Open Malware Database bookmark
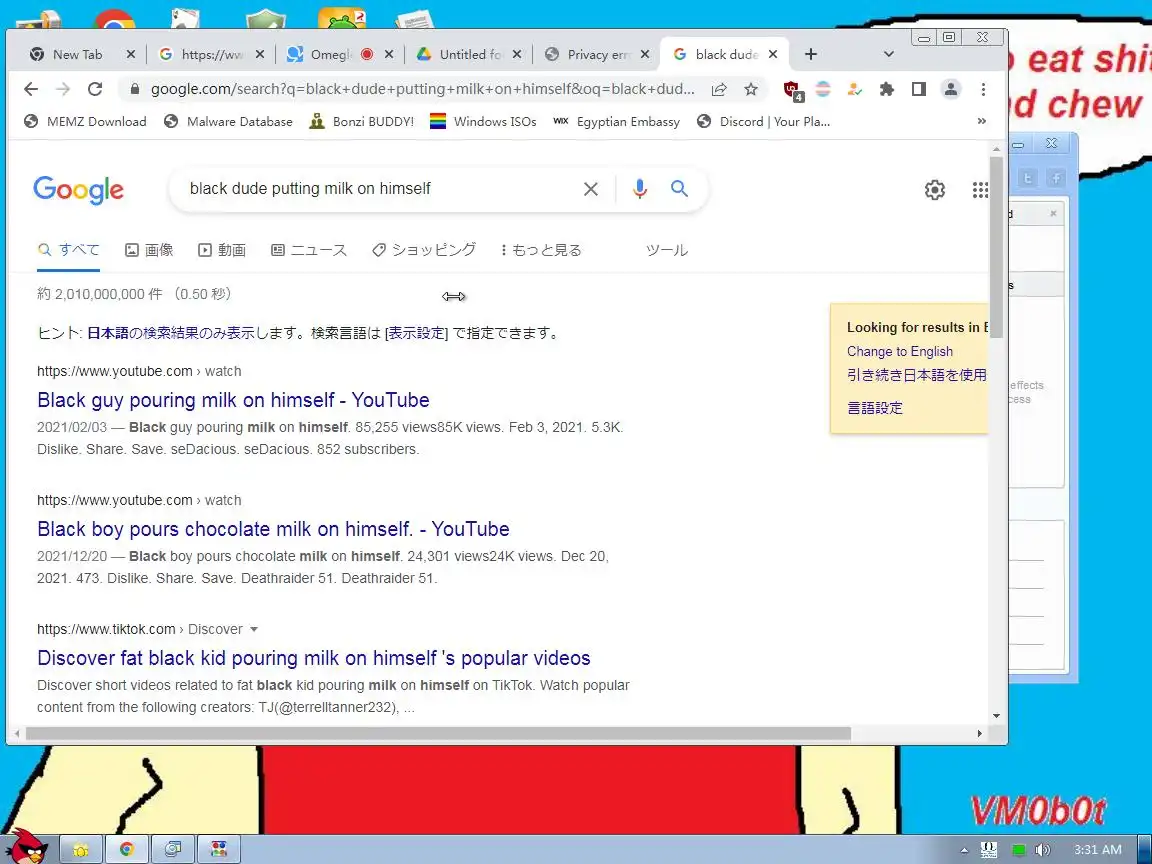Image resolution: width=1152 pixels, height=864 pixels. 228,121
